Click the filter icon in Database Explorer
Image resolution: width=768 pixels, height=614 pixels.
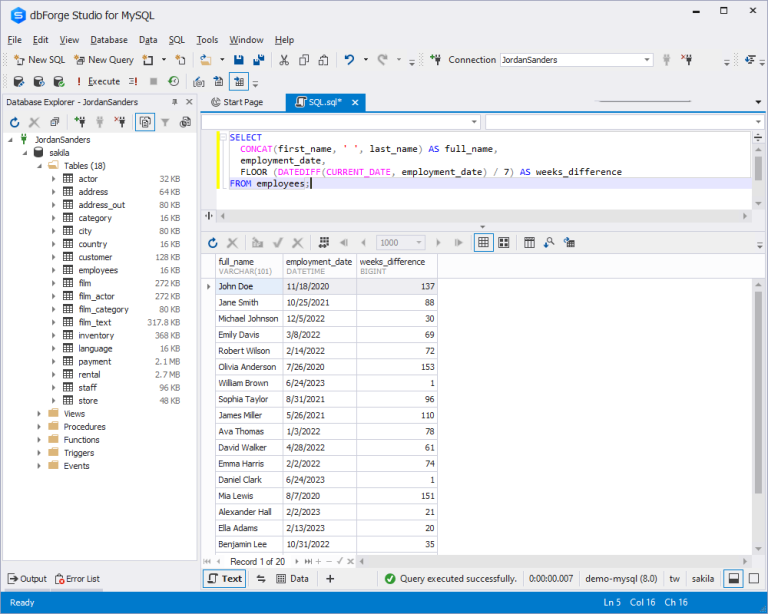click(165, 122)
